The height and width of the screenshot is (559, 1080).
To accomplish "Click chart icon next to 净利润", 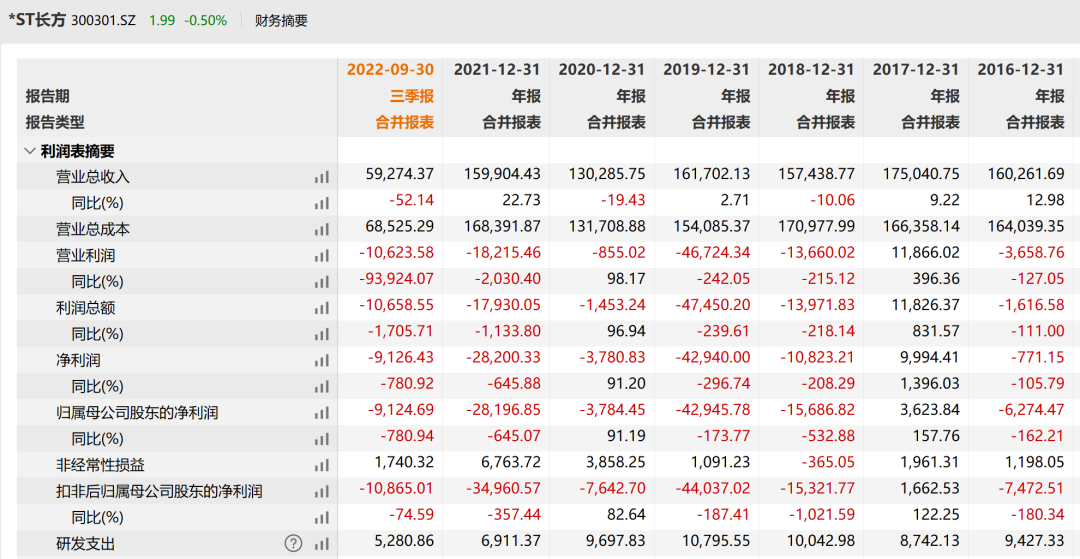I will [321, 360].
